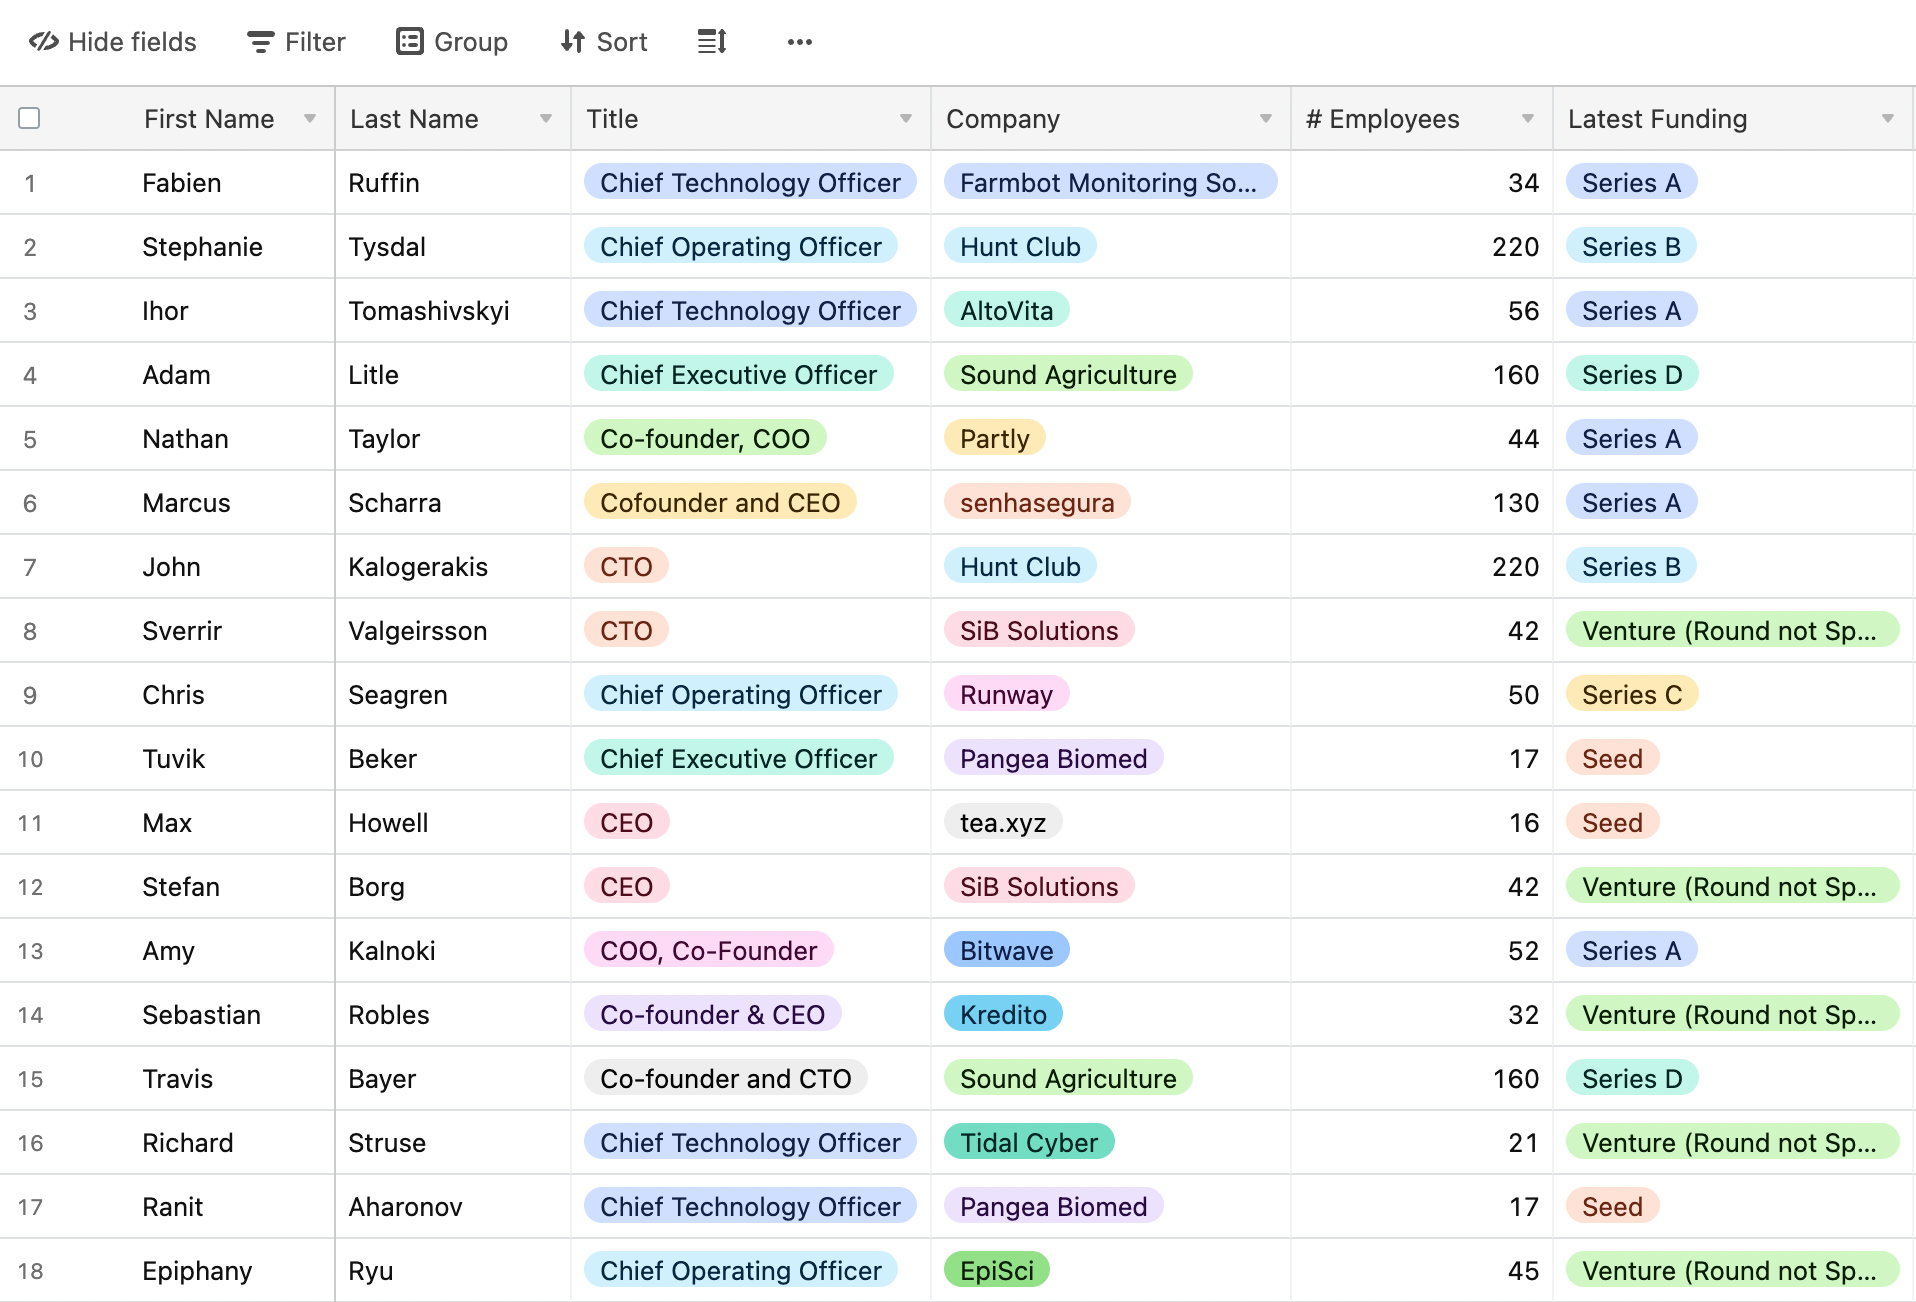Image resolution: width=1916 pixels, height=1302 pixels.
Task: Select the Tidal Cyber company tag
Action: (x=1029, y=1143)
